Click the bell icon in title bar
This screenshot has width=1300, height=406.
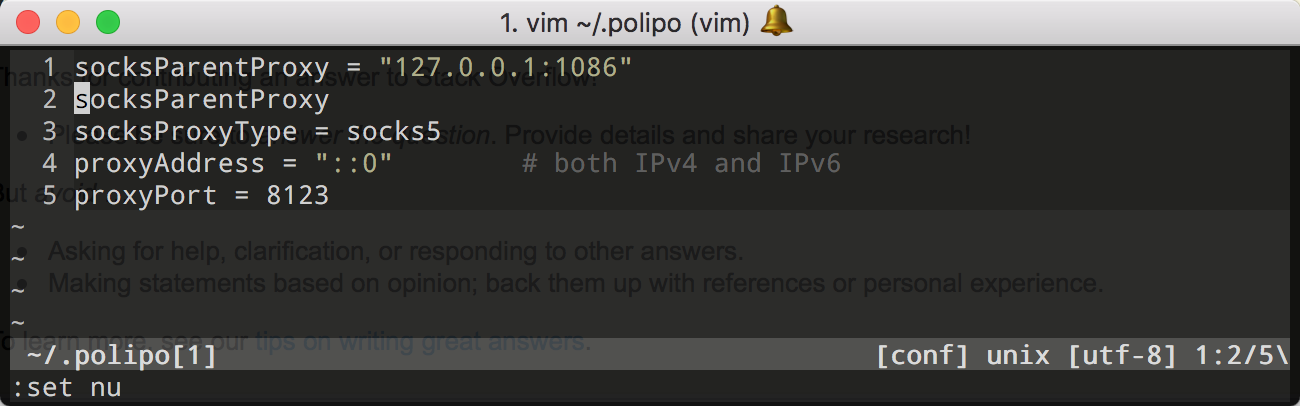[x=776, y=21]
